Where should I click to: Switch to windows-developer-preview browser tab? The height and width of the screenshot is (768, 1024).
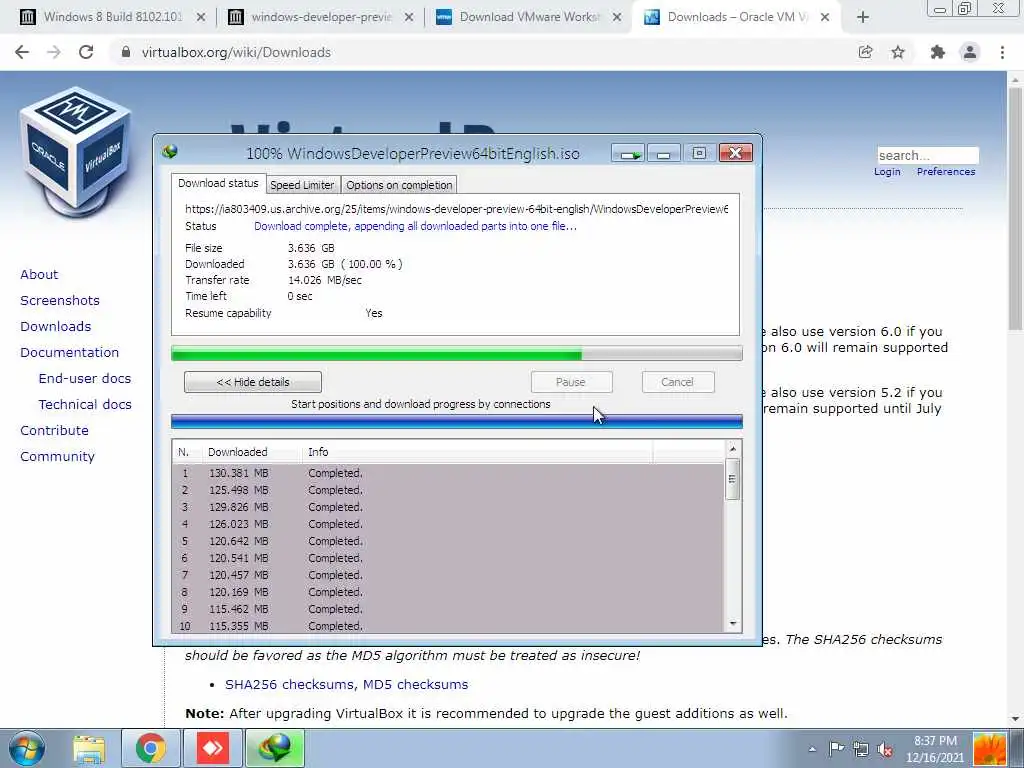[x=322, y=17]
